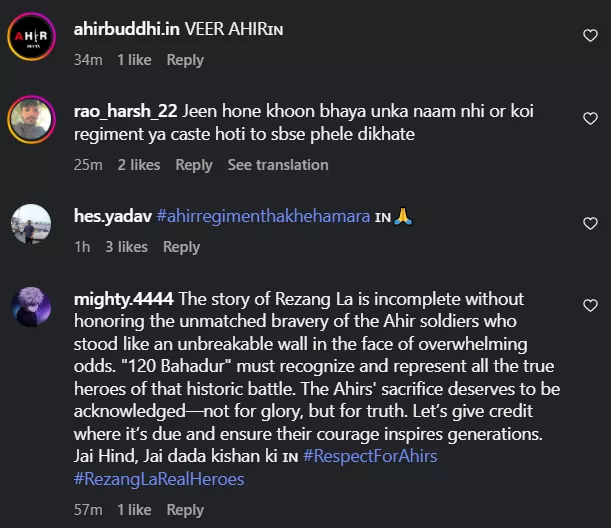611x528 pixels.
Task: View the 2 likes on rao_harsh_22's comment
Action: pos(138,165)
